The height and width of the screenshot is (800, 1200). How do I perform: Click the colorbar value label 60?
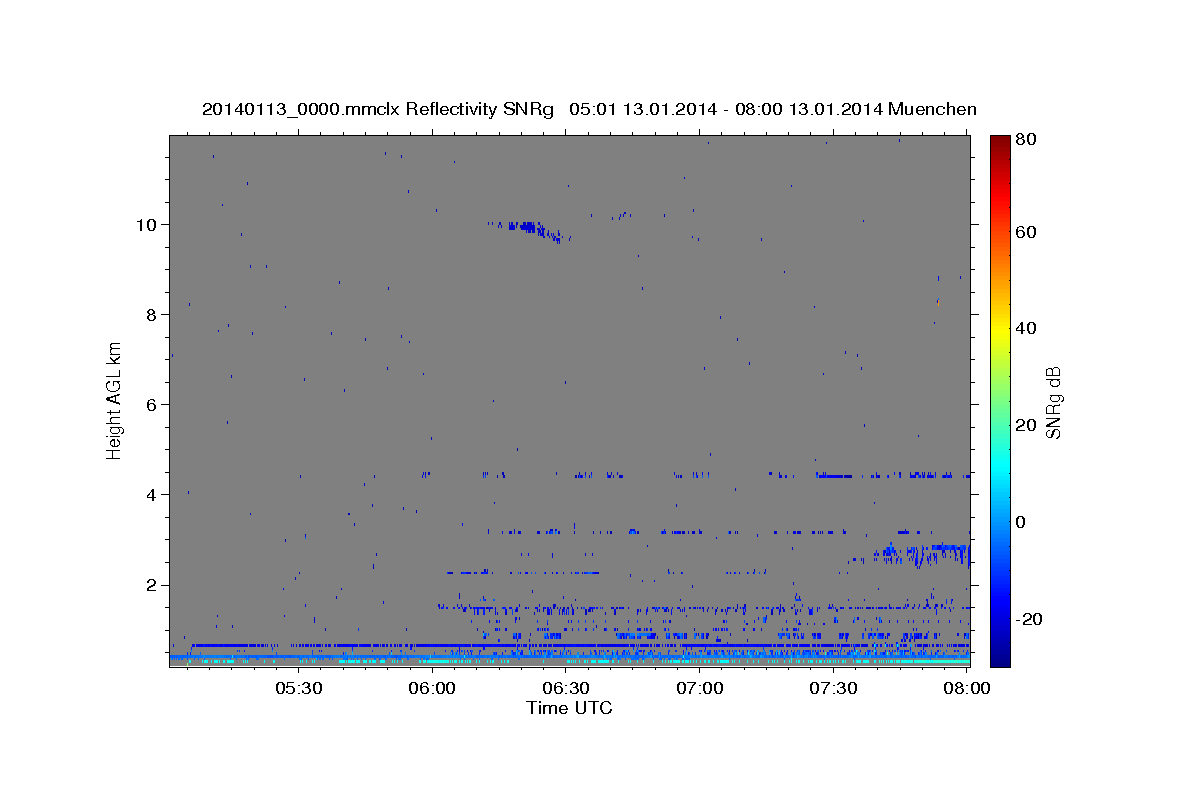tap(1026, 232)
